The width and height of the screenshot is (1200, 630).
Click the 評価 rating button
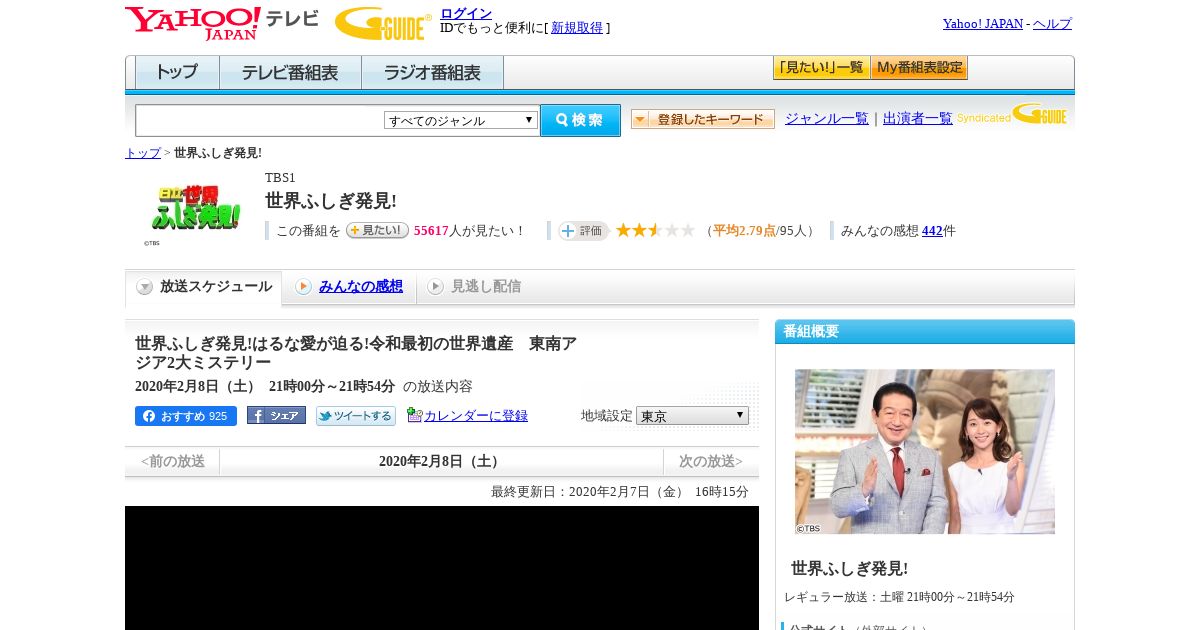[x=584, y=231]
